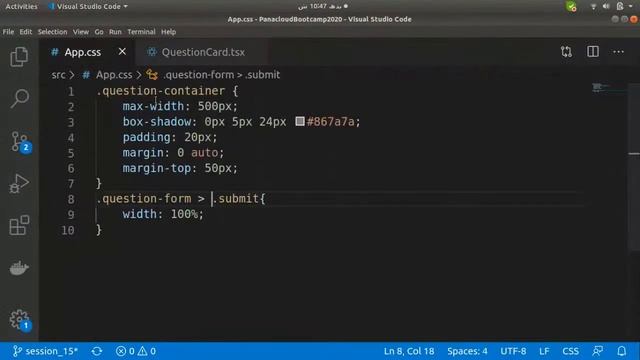Viewport: 640px width, 360px height.
Task: Click the session_15 git branch indicator
Action: (x=45, y=351)
